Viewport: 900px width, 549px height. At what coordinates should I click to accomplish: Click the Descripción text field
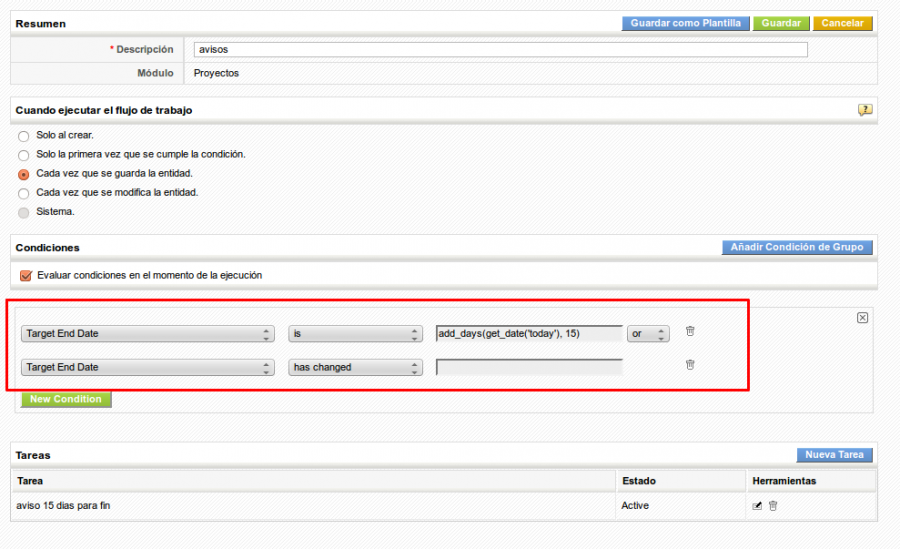500,49
